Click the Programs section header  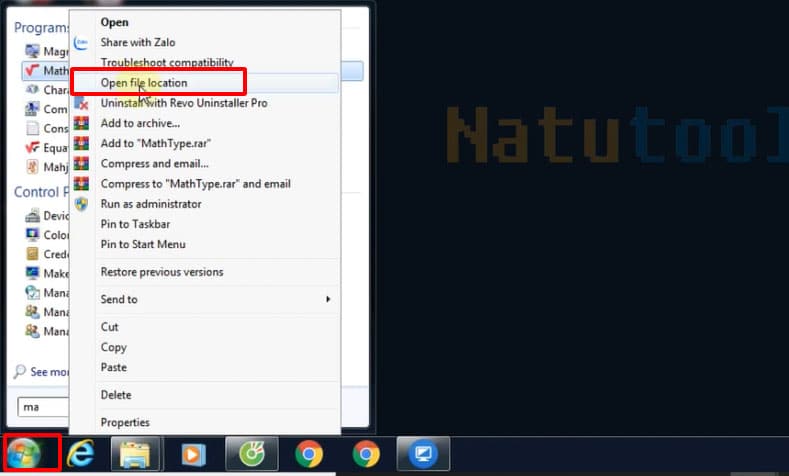tap(41, 28)
